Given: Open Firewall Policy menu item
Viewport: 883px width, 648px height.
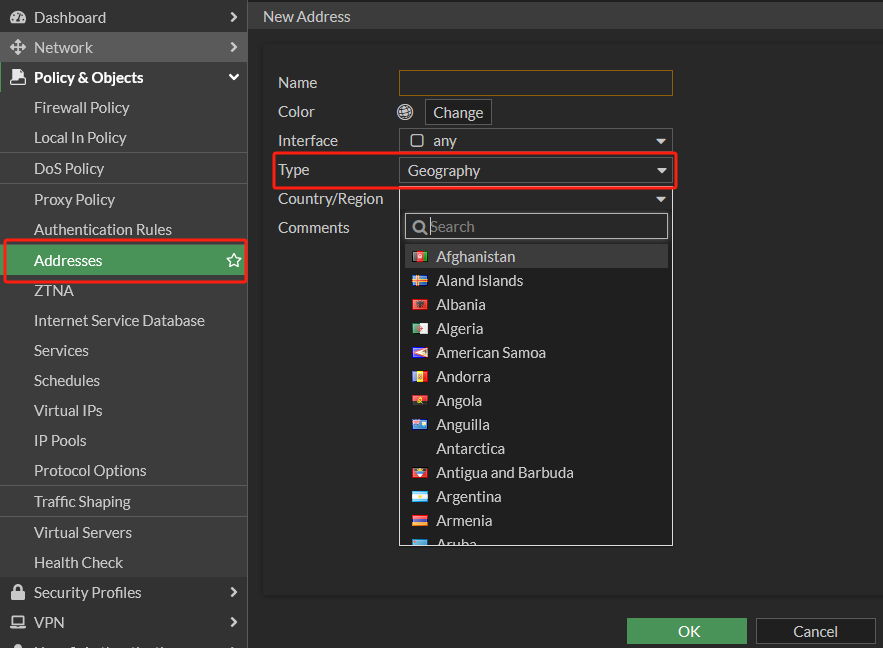Looking at the screenshot, I should point(81,107).
